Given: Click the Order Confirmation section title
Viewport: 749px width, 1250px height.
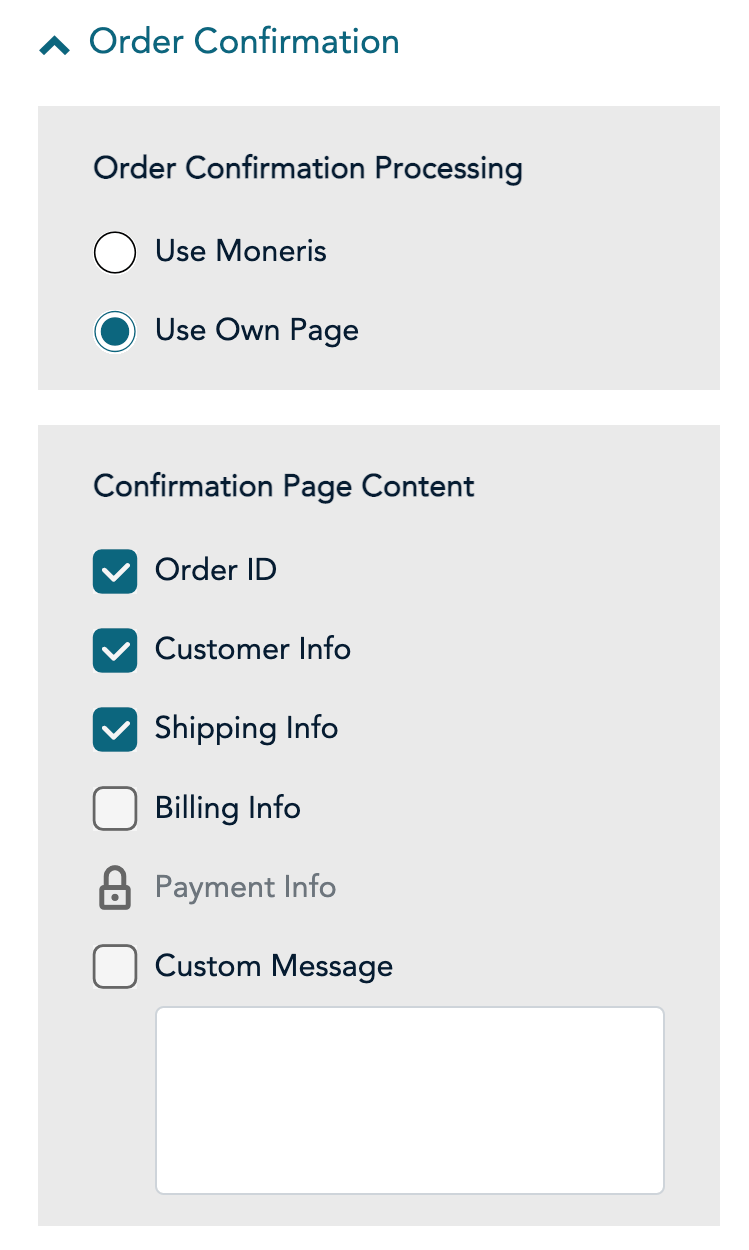Looking at the screenshot, I should 244,42.
